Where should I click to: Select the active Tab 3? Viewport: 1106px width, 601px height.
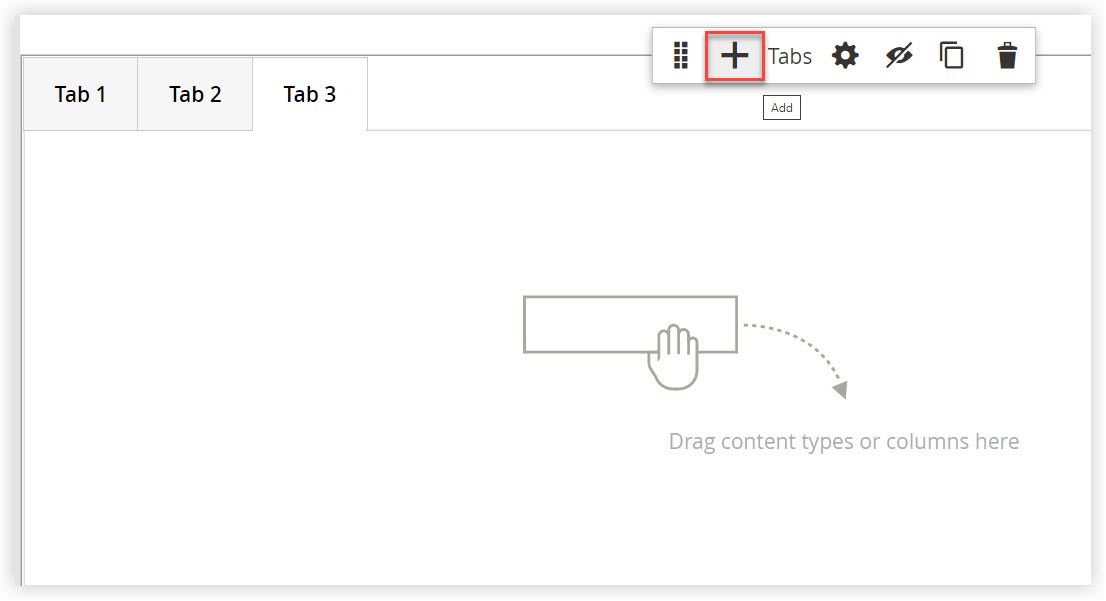(x=309, y=93)
